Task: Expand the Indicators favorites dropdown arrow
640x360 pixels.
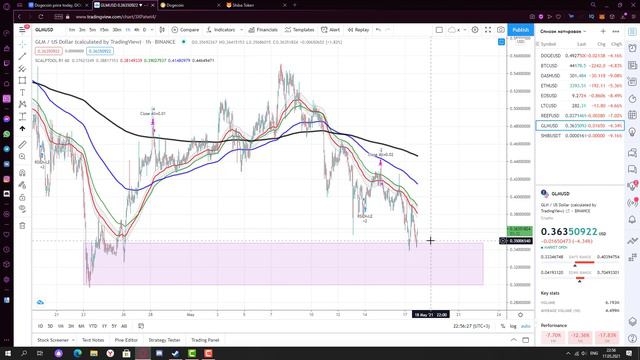Action: [x=241, y=29]
